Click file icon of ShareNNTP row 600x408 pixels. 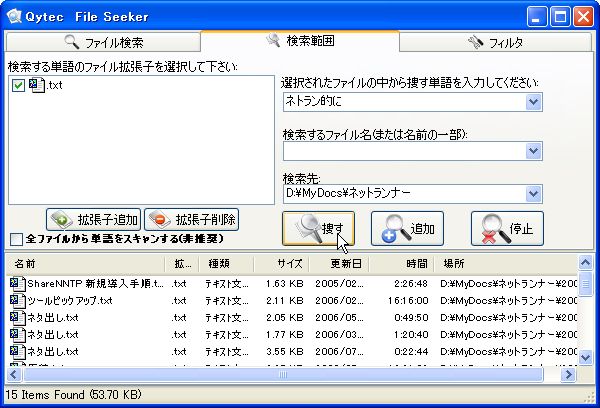(x=17, y=284)
